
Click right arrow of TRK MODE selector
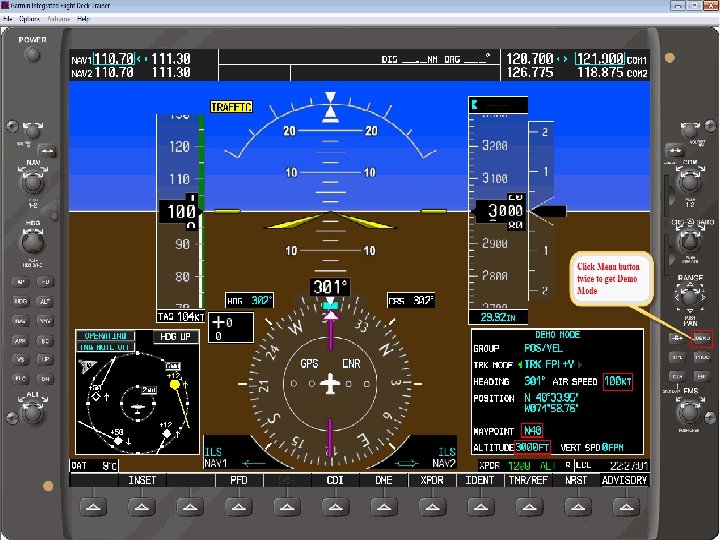click(x=580, y=365)
